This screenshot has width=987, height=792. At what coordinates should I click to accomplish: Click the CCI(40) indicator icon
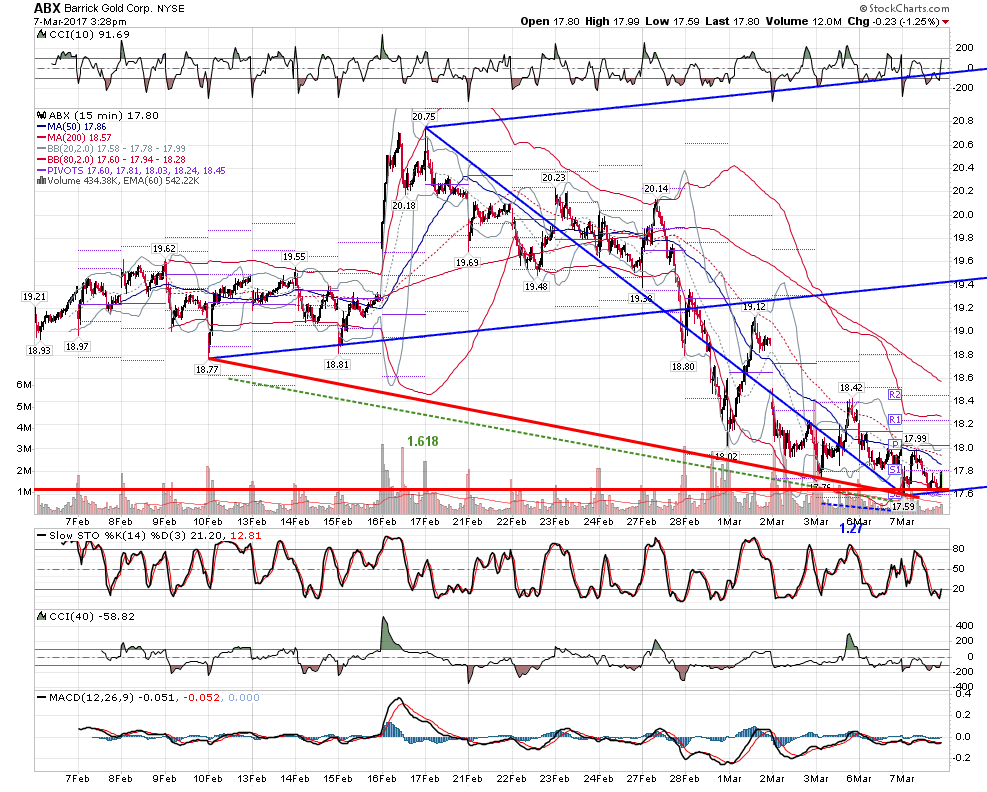click(x=42, y=616)
